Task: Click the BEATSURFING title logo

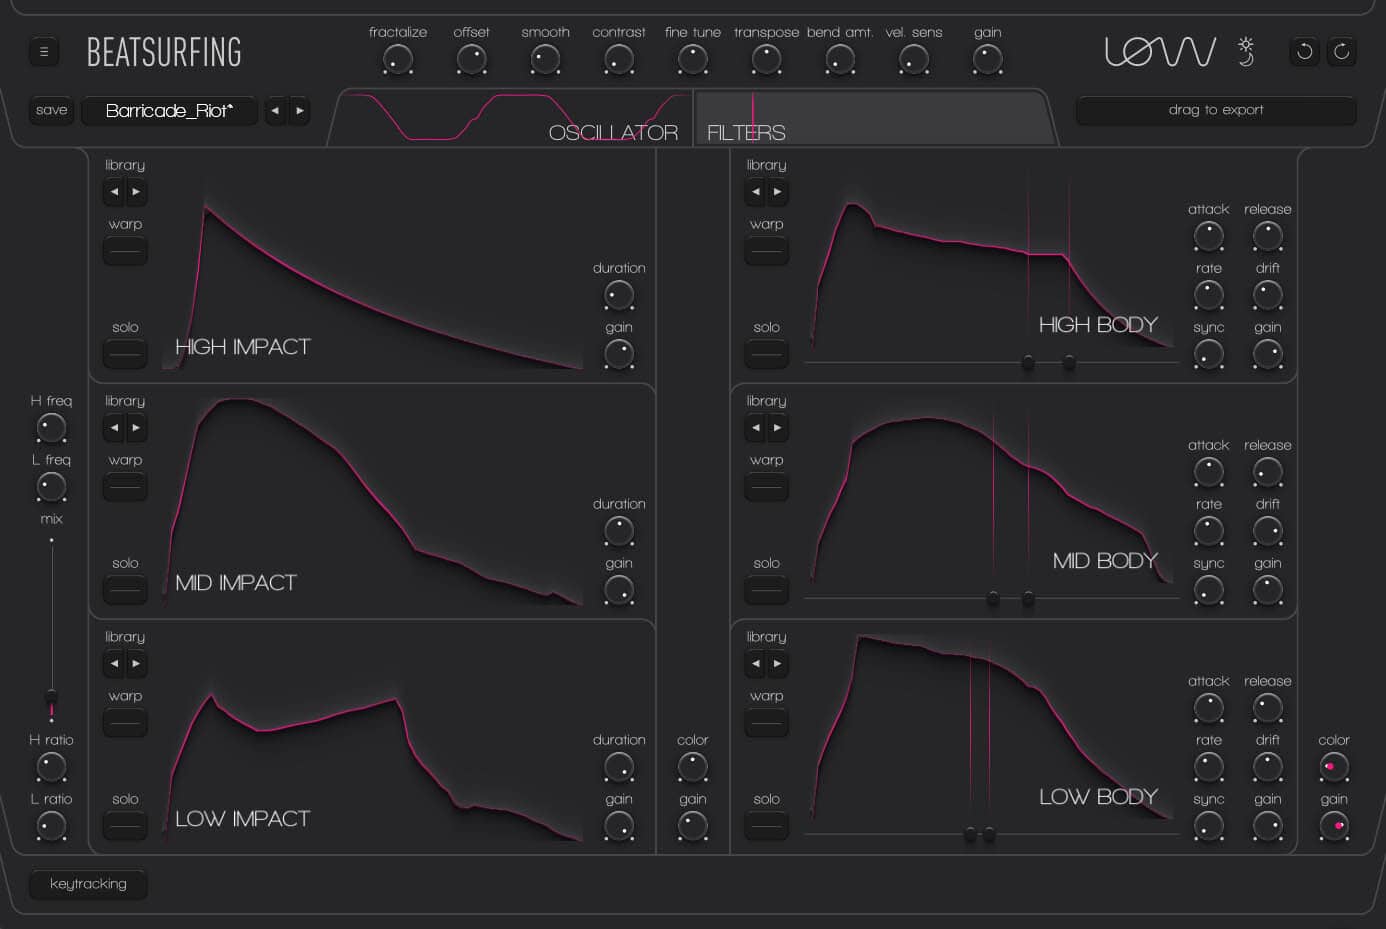Action: click(164, 52)
